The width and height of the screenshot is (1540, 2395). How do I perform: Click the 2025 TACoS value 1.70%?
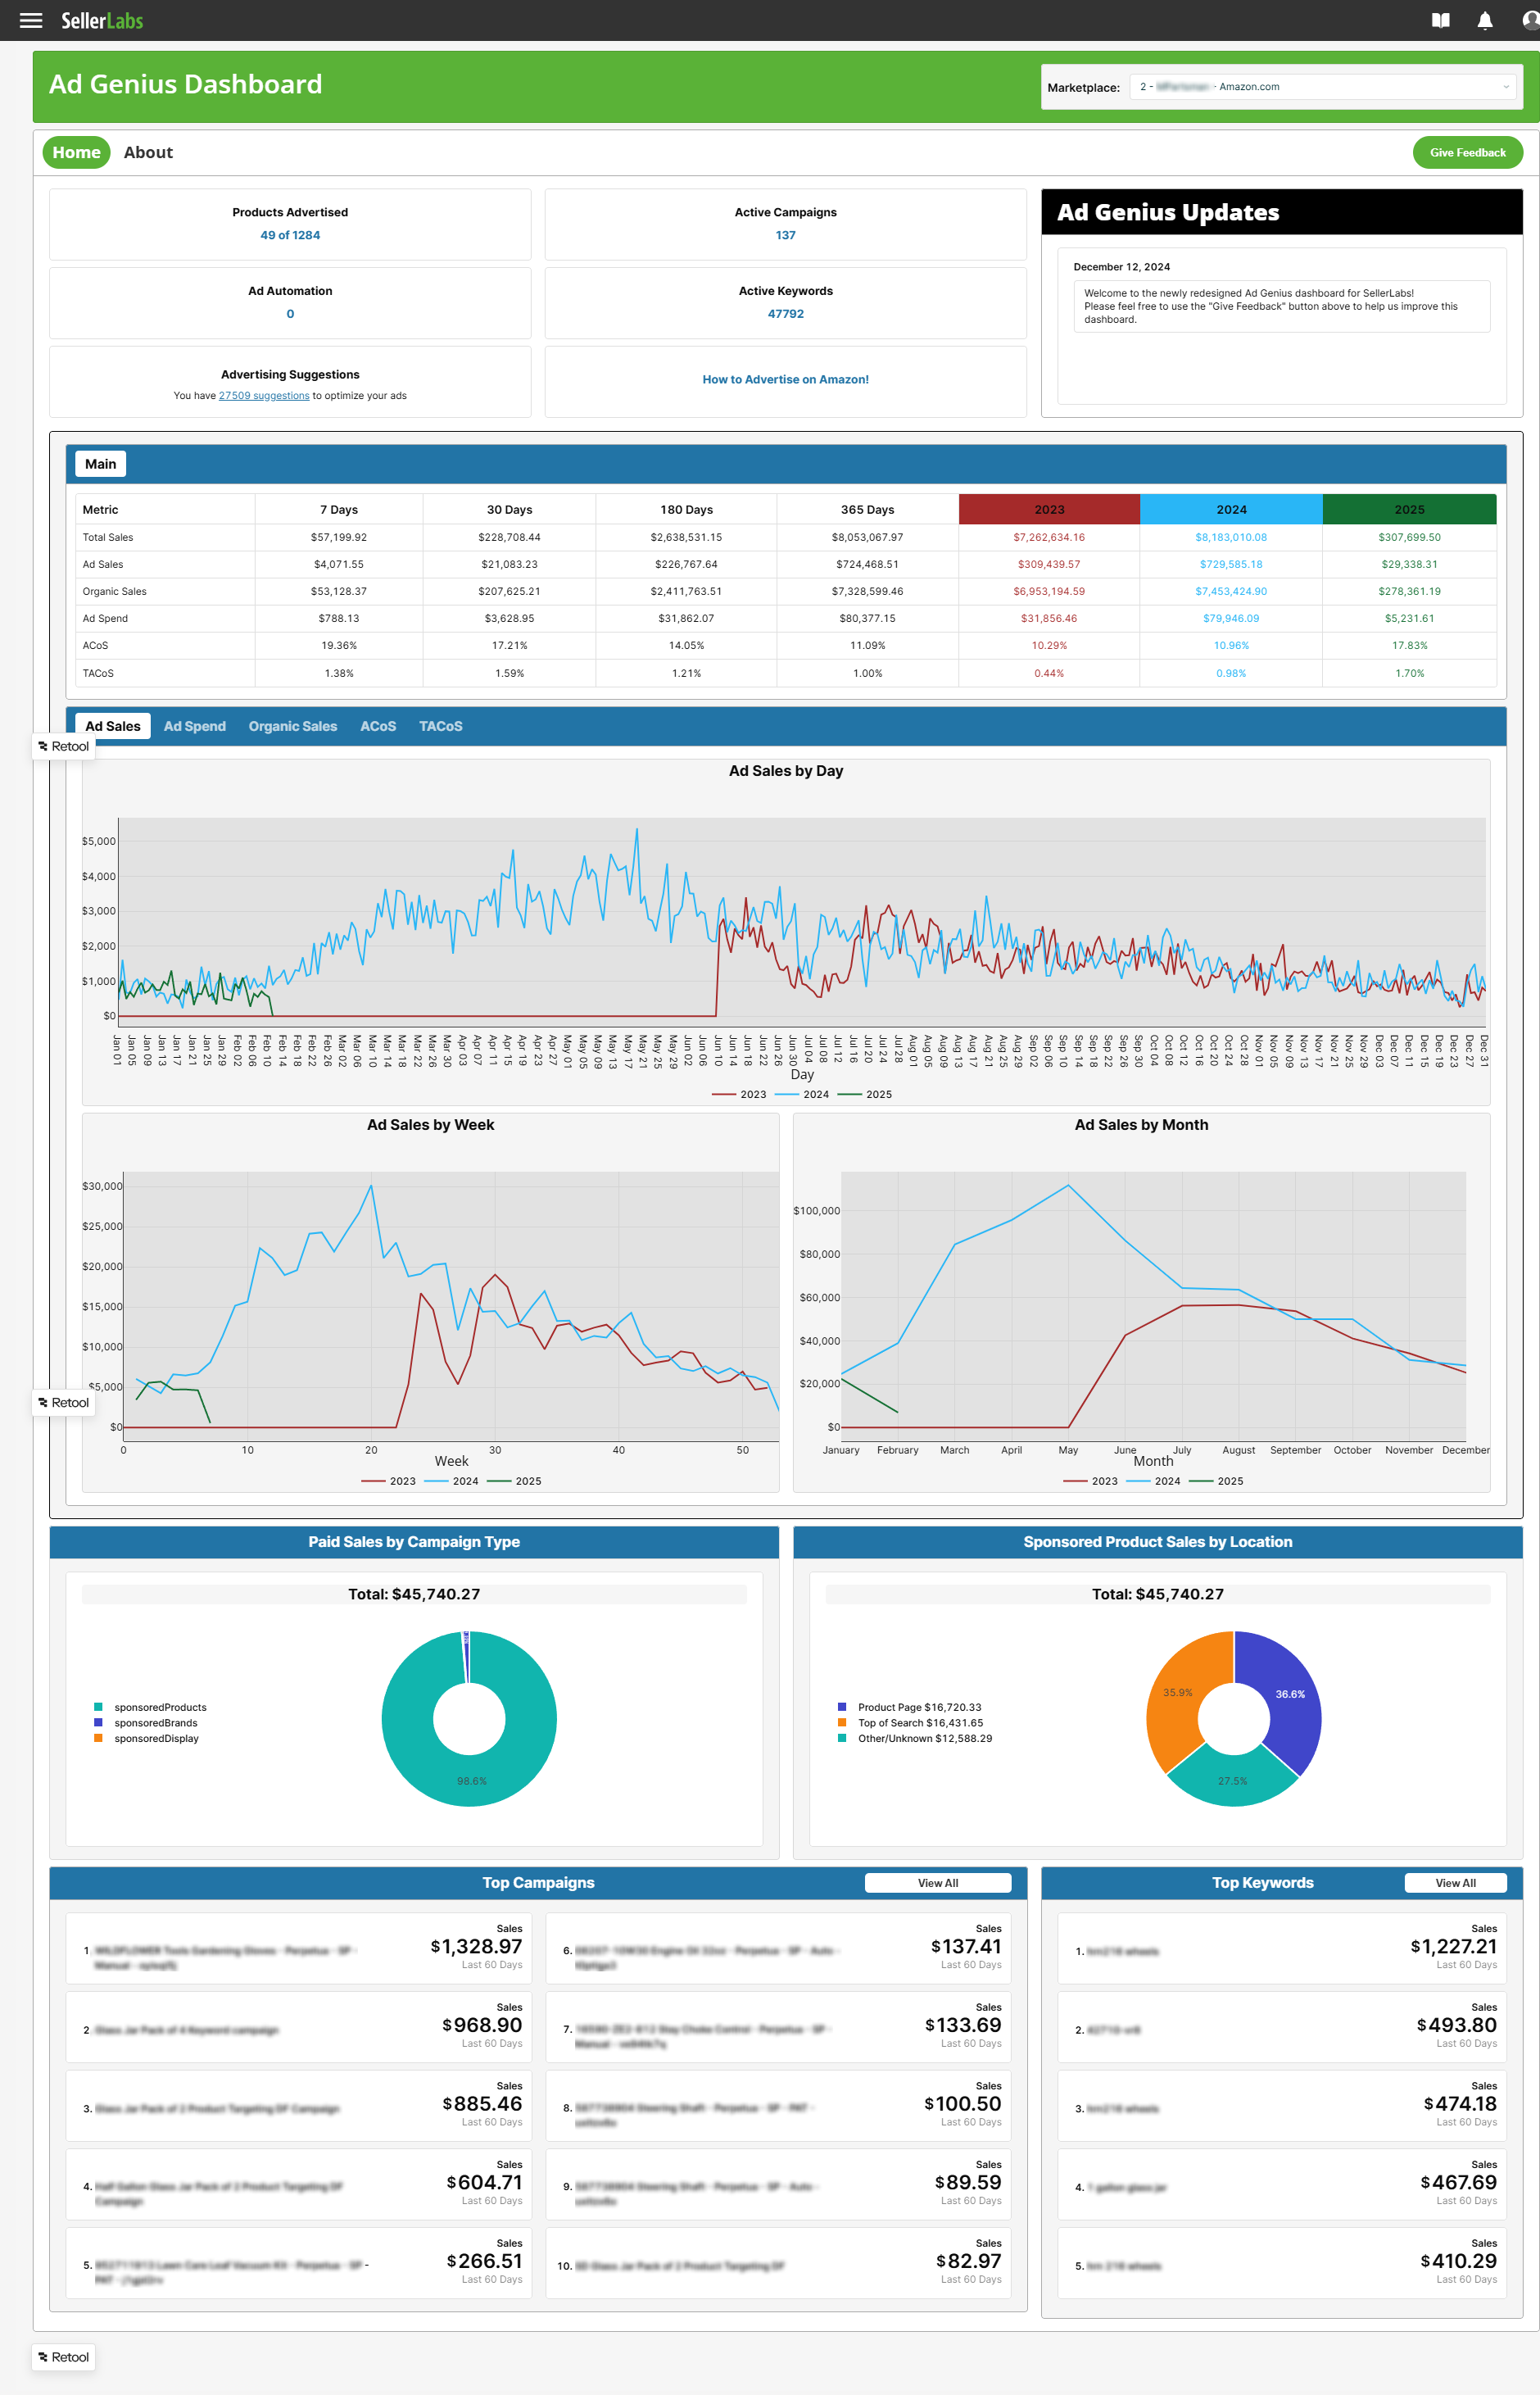(x=1409, y=673)
